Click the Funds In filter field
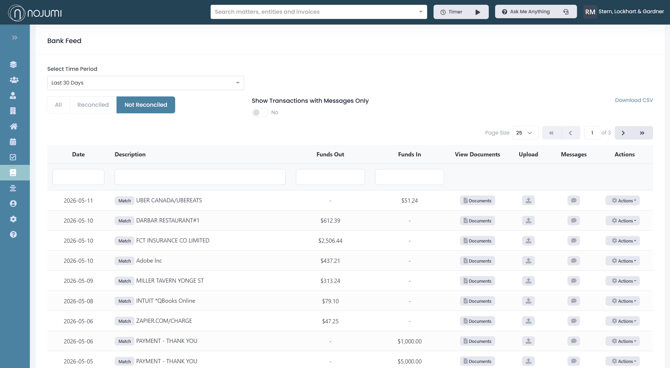670x368 pixels. coord(409,177)
